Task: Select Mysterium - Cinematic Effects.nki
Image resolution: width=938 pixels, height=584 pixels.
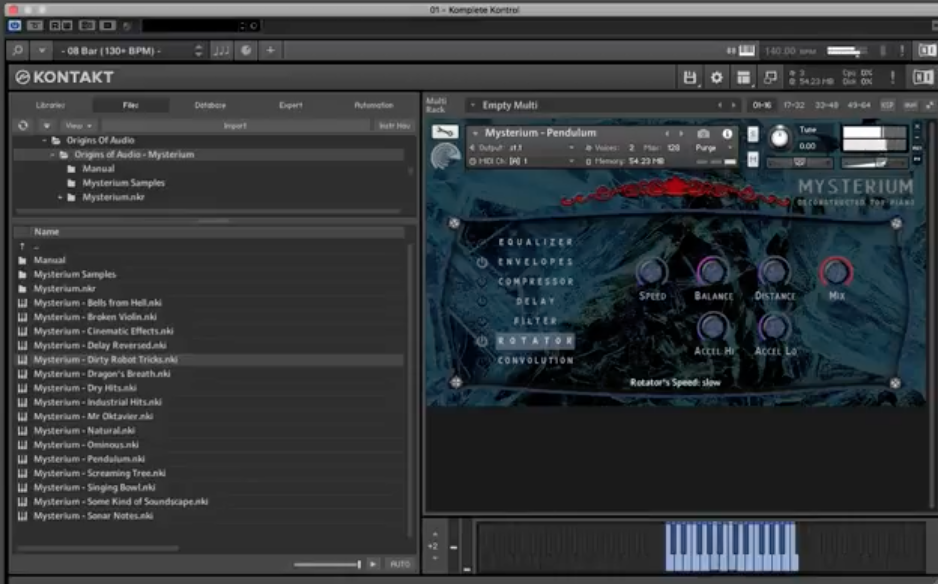Action: 103,331
